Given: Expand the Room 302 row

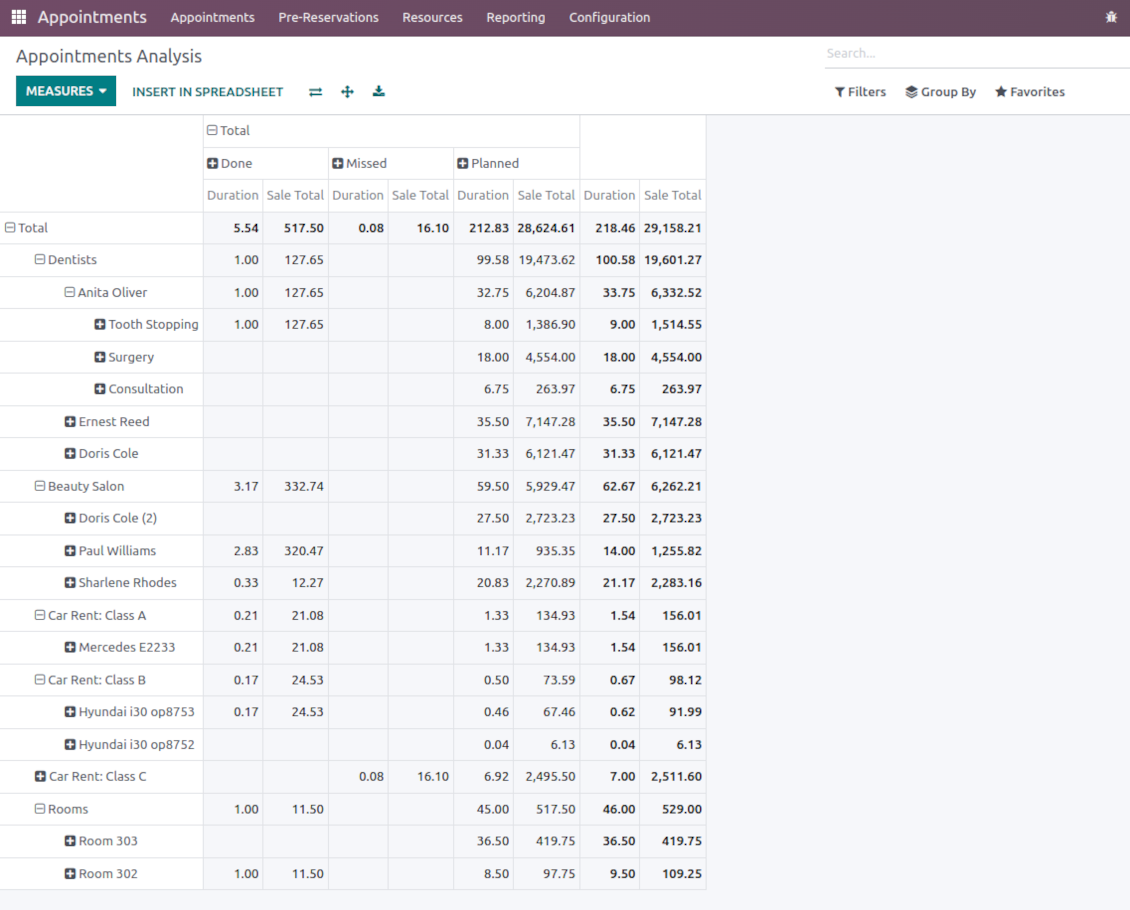Looking at the screenshot, I should pos(101,874).
